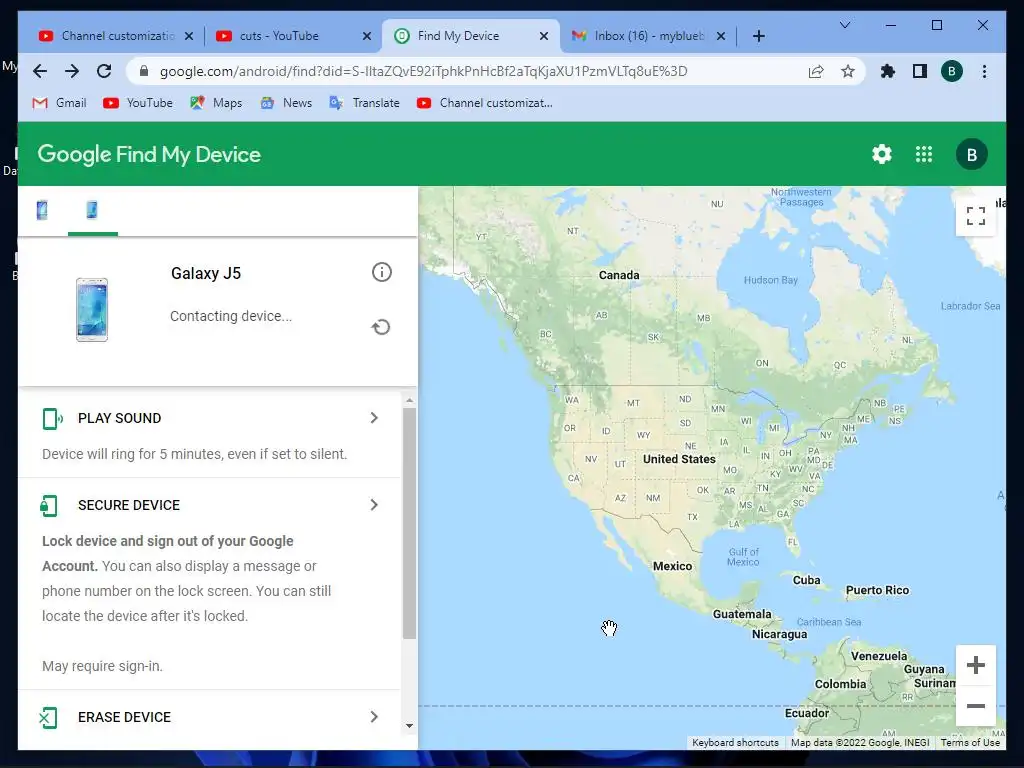Click the panel scrollbar up arrow
The height and width of the screenshot is (768, 1024).
[x=409, y=400]
